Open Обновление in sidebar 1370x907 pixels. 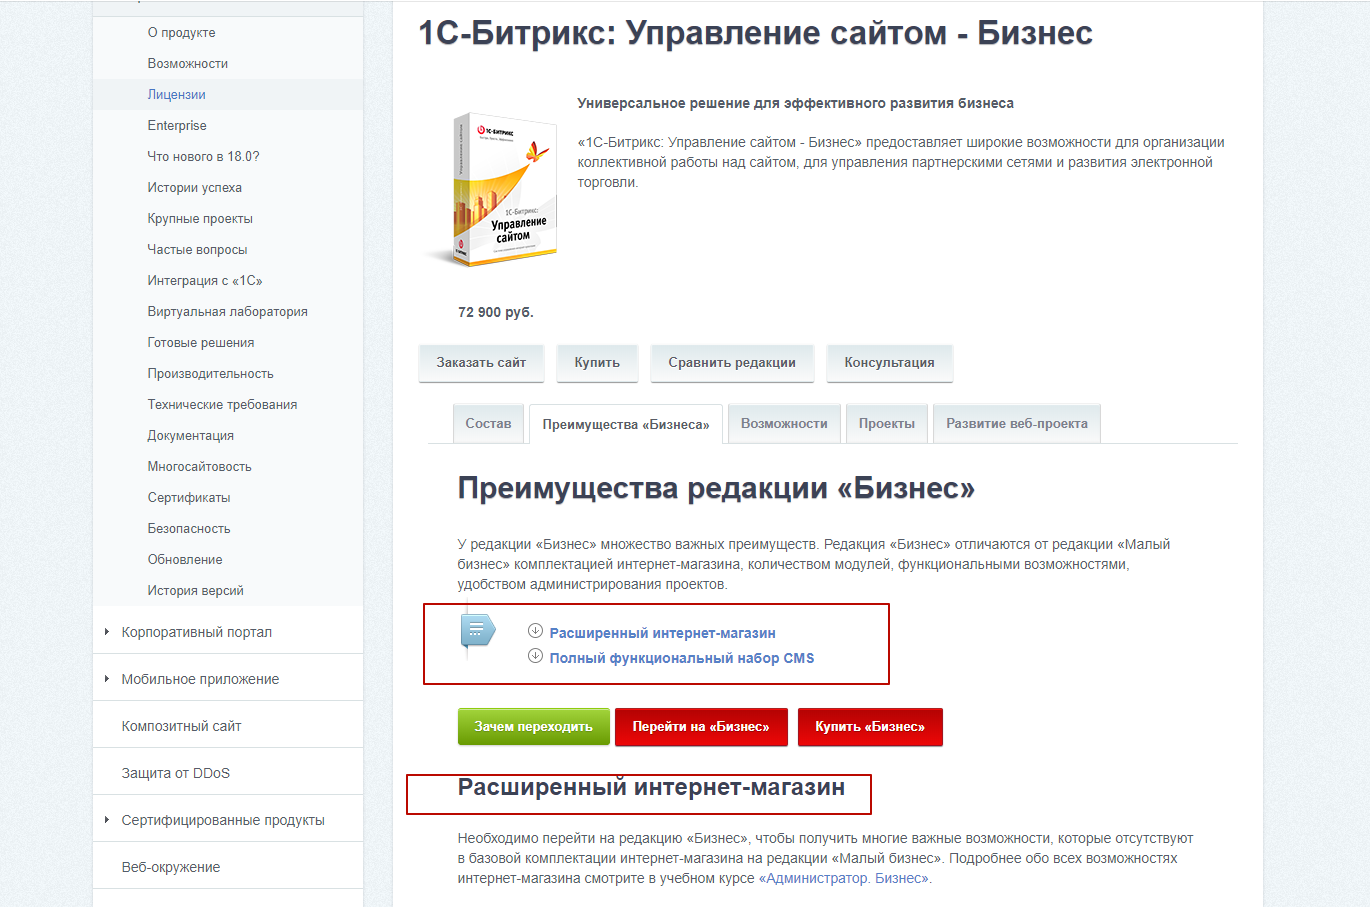pos(185,559)
